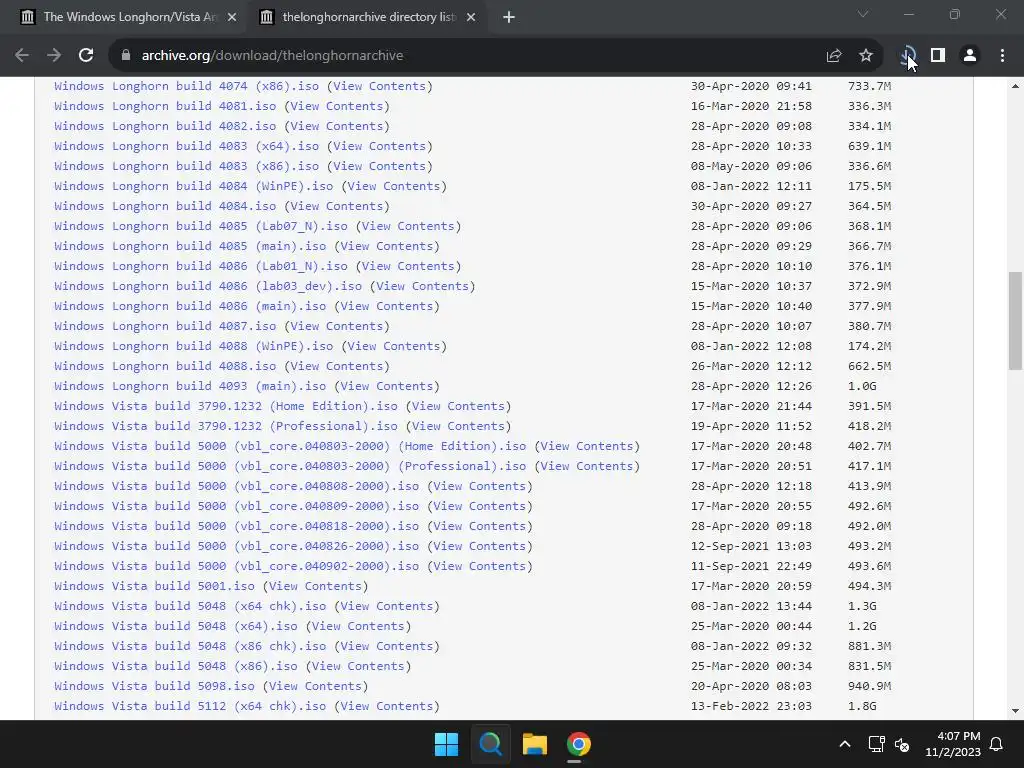Go back to the previous page
The image size is (1024, 768).
(x=22, y=56)
